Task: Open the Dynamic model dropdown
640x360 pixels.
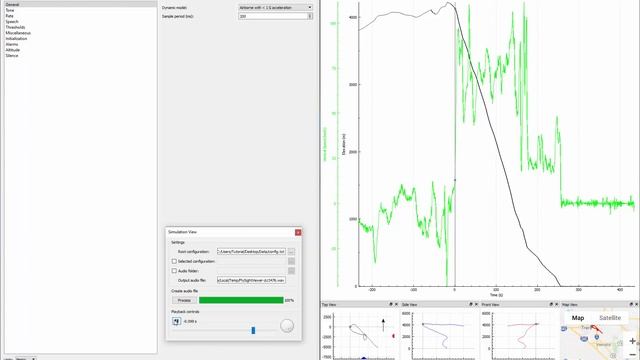Action: coord(276,7)
